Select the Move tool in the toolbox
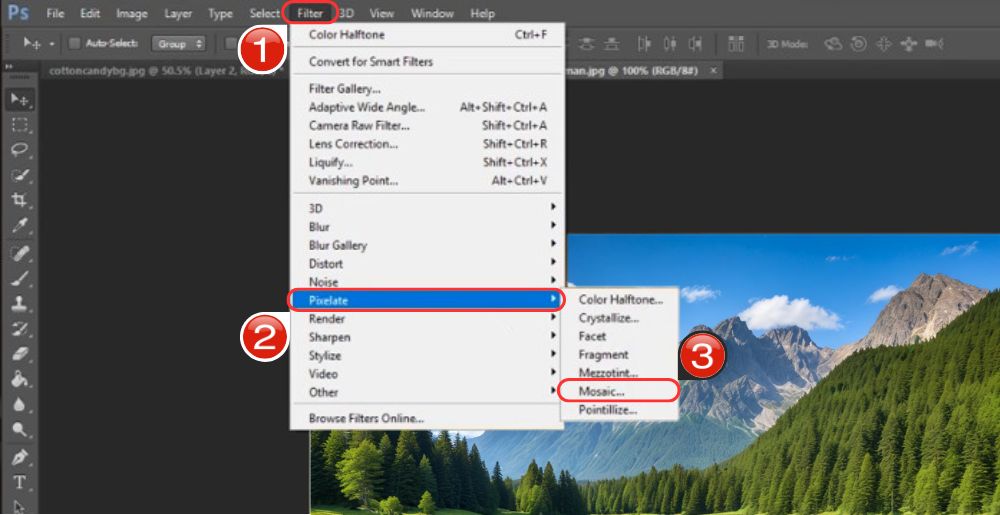The width and height of the screenshot is (1000, 515). (19, 99)
